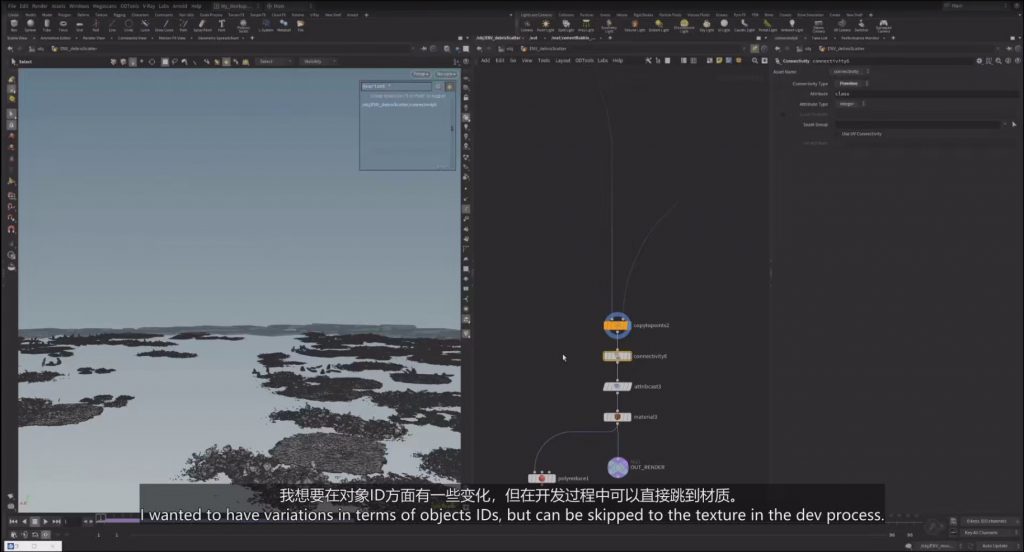Open the network editor Layout menu
This screenshot has width=1024, height=552.
[x=562, y=61]
